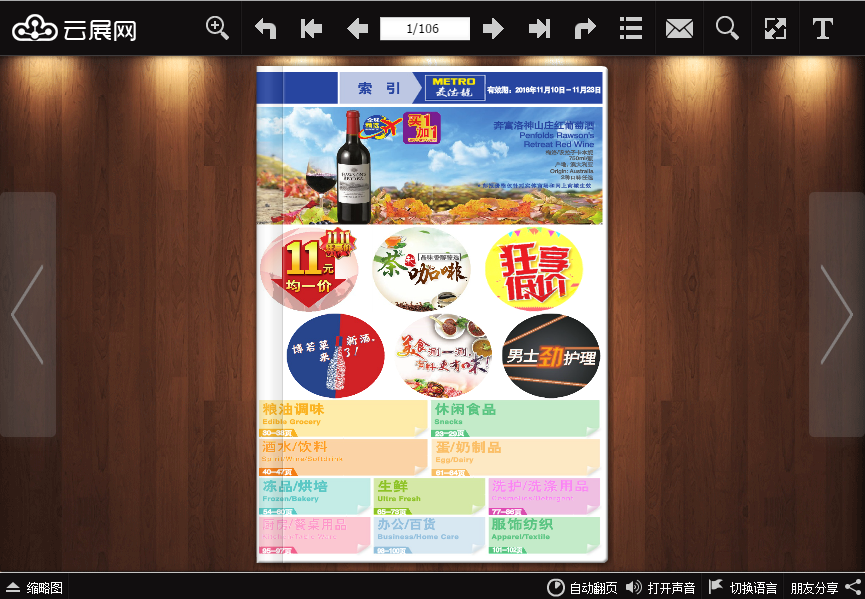Click the Penfolds red wine banner
Image resolution: width=865 pixels, height=599 pixels.
tap(430, 165)
